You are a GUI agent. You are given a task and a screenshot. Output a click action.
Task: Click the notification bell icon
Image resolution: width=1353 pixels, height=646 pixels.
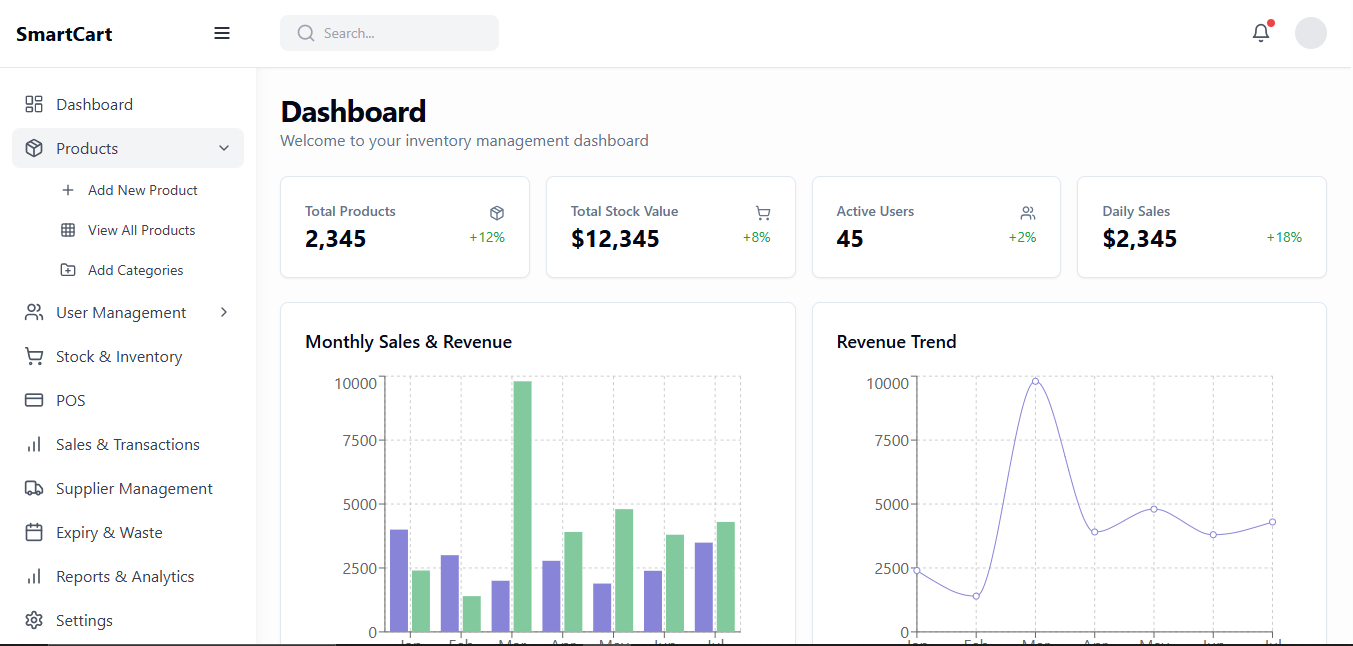pos(1261,33)
